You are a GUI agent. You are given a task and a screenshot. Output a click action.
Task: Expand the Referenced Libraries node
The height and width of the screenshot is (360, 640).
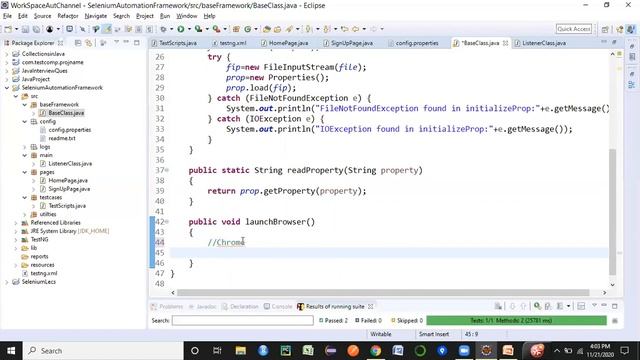coord(16,223)
